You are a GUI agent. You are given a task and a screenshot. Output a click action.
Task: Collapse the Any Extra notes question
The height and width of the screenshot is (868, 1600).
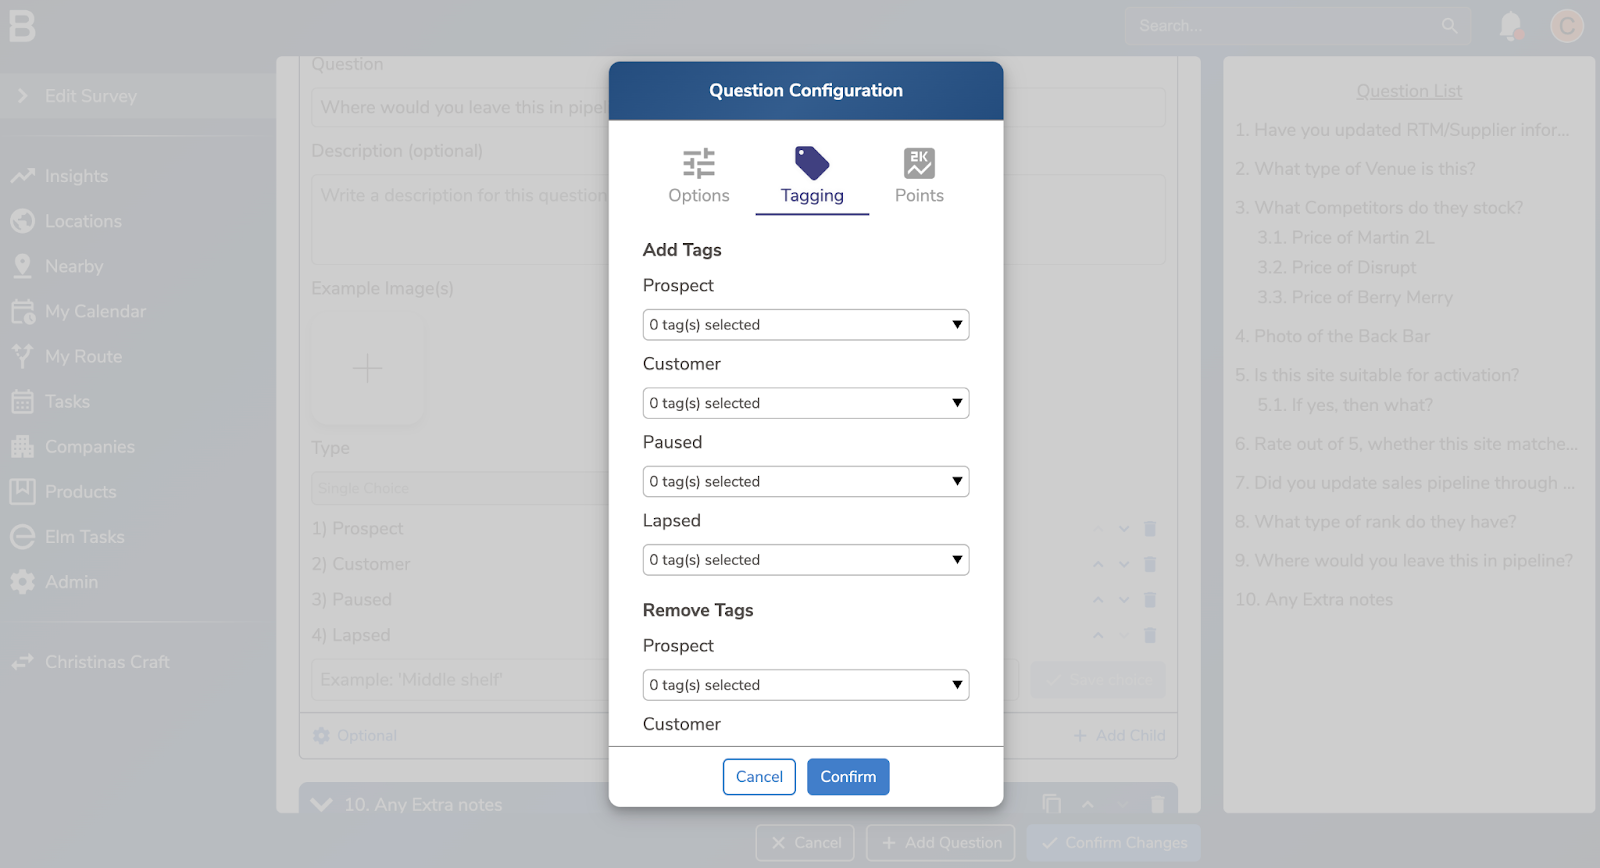(321, 805)
